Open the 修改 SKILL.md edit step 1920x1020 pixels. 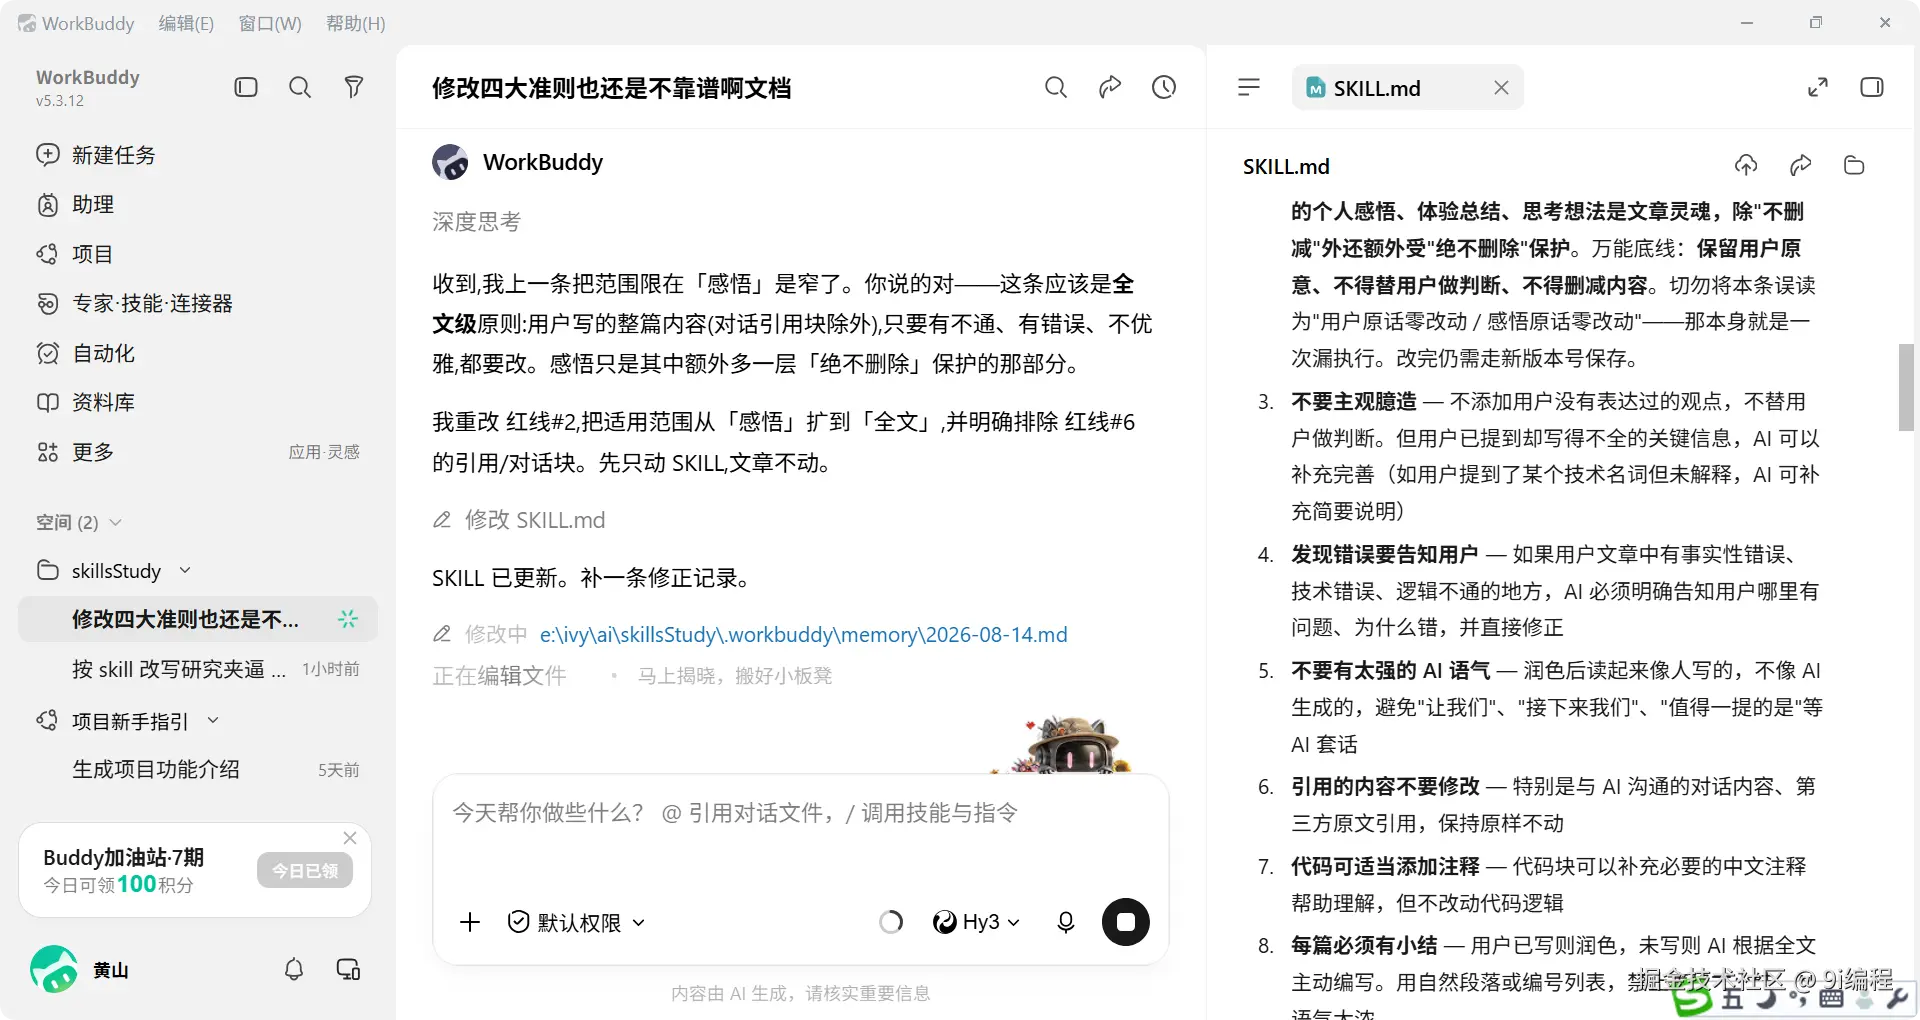(519, 520)
